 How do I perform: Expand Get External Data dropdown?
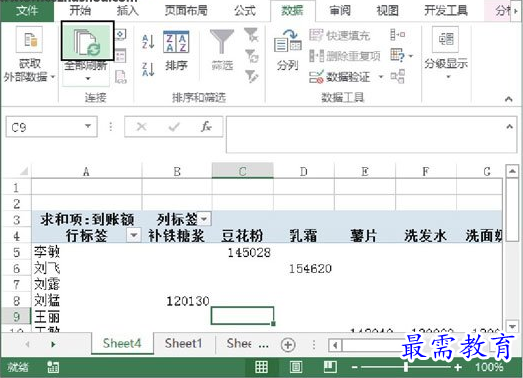coord(53,77)
